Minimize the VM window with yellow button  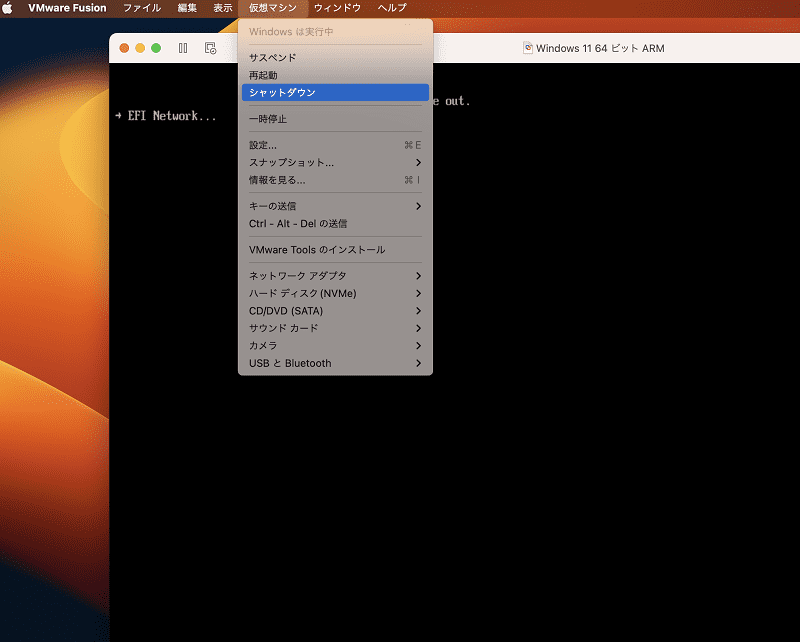140,48
